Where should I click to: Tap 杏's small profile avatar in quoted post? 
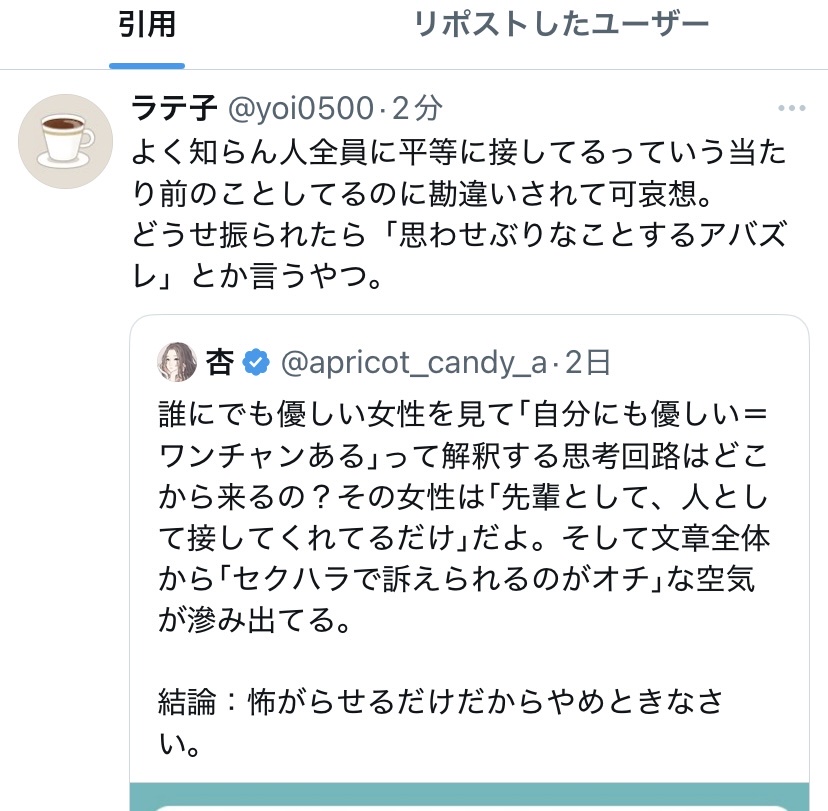(x=177, y=362)
